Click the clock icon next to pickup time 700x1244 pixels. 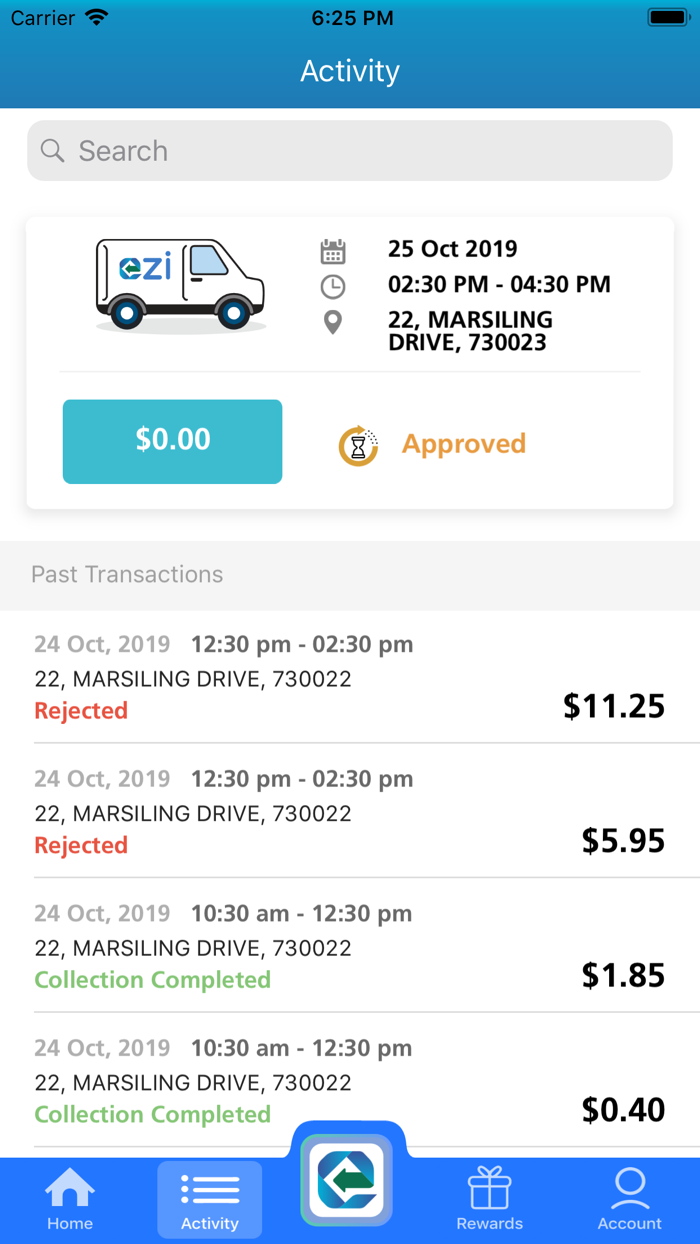[333, 284]
